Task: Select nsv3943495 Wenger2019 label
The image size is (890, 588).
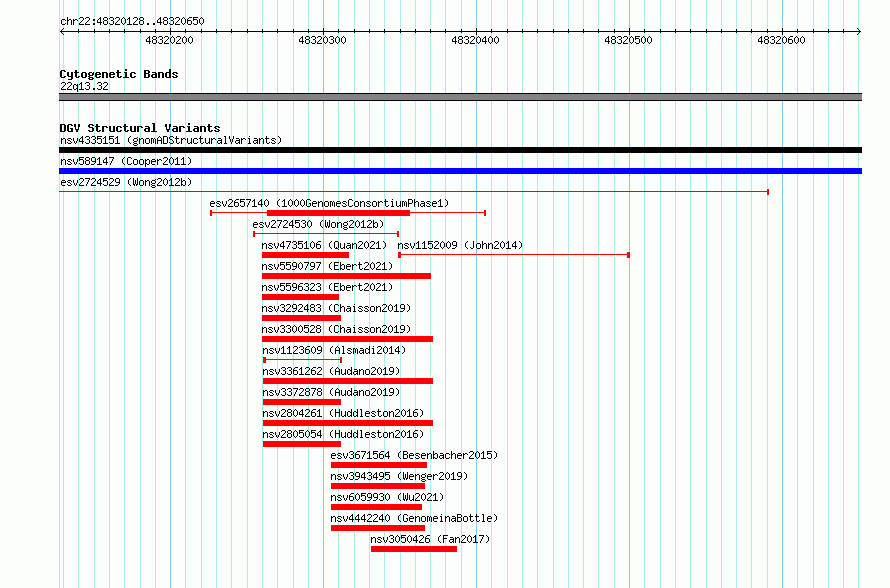Action: point(399,476)
